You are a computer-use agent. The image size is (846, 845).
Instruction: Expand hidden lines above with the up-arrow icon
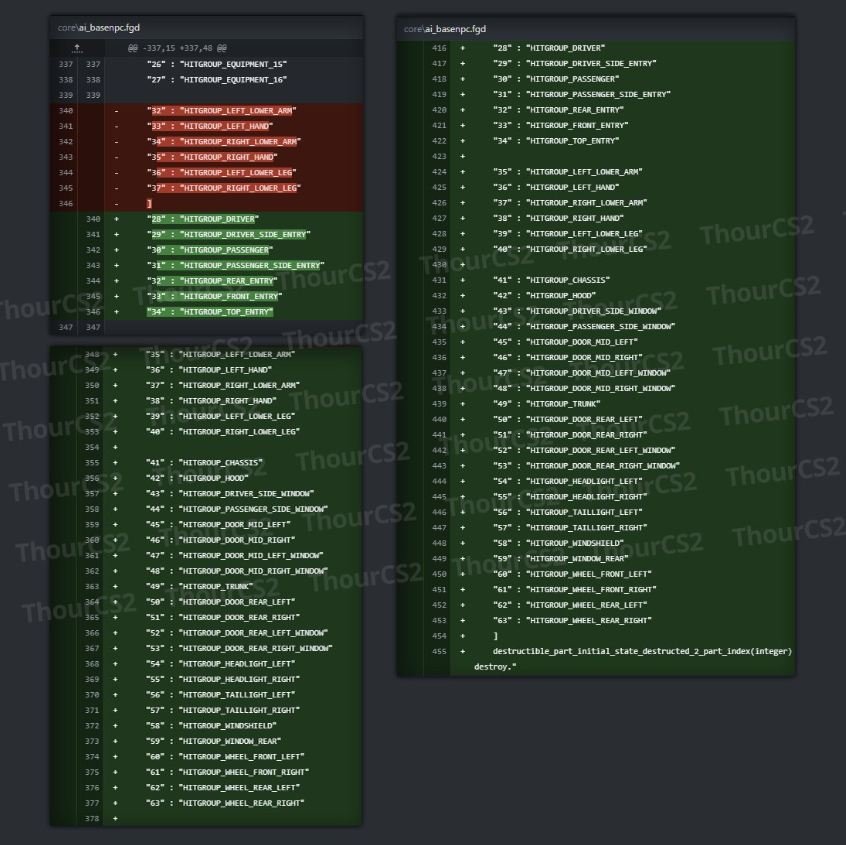(77, 48)
